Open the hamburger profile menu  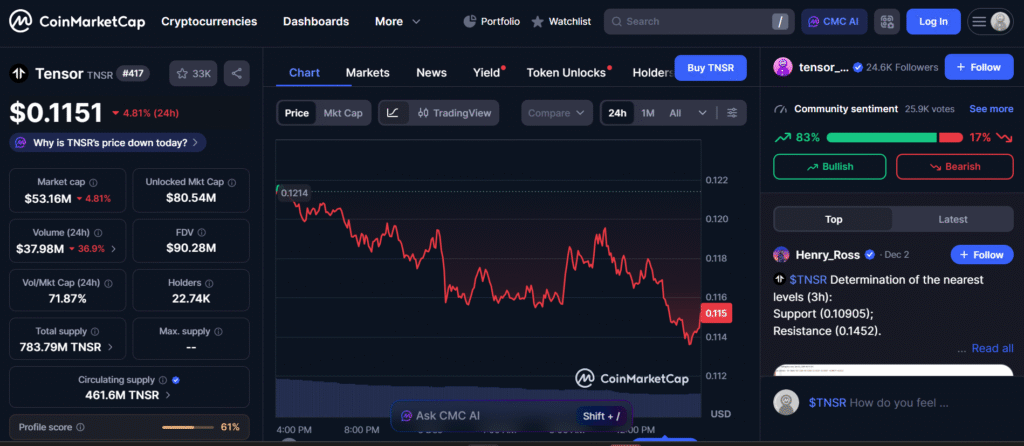coord(990,22)
